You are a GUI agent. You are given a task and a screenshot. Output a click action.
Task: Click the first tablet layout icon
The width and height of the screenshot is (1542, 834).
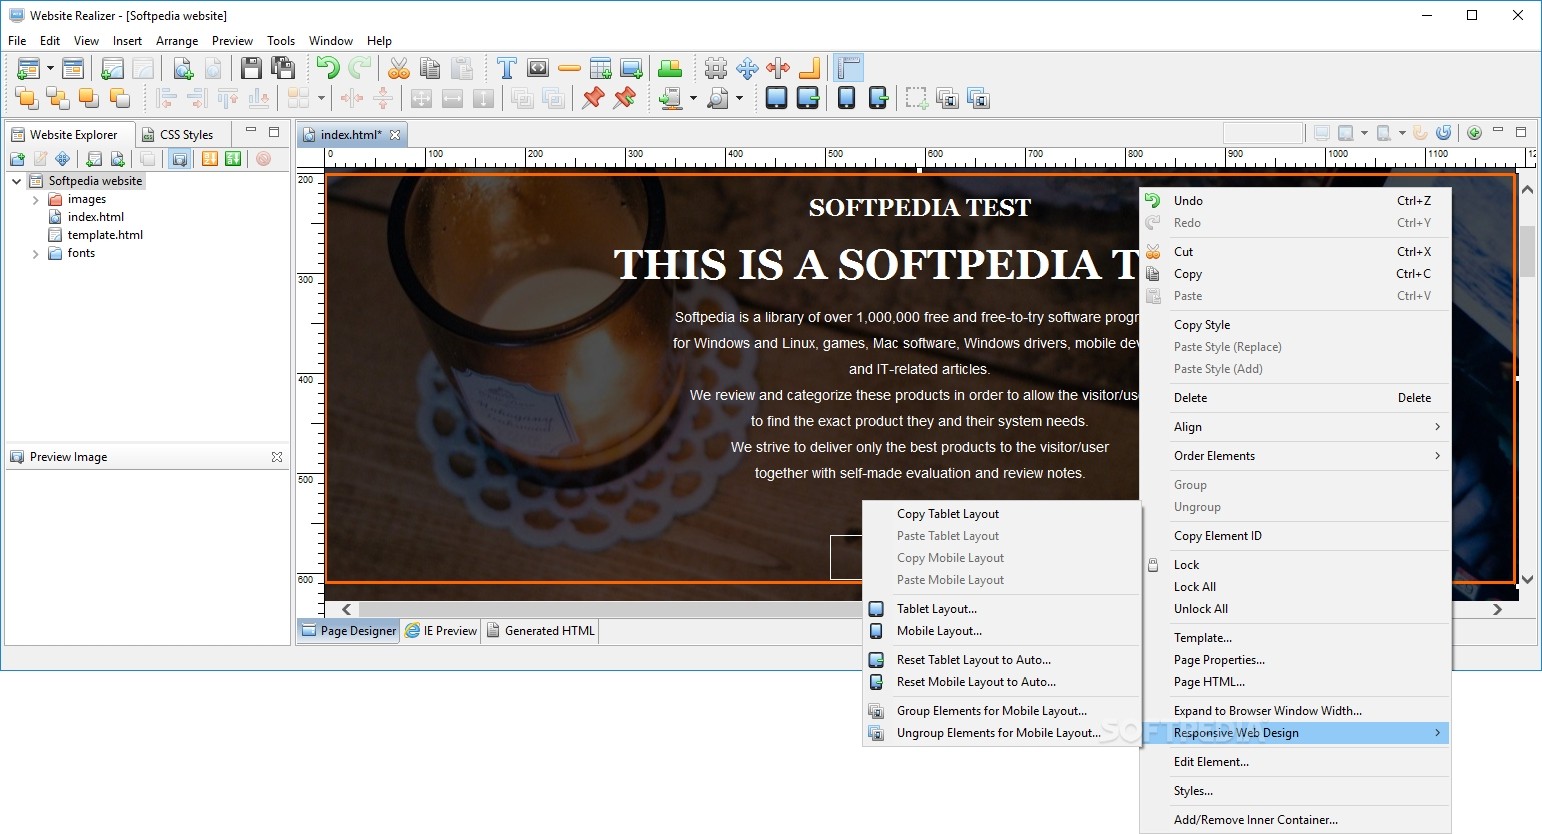click(776, 98)
